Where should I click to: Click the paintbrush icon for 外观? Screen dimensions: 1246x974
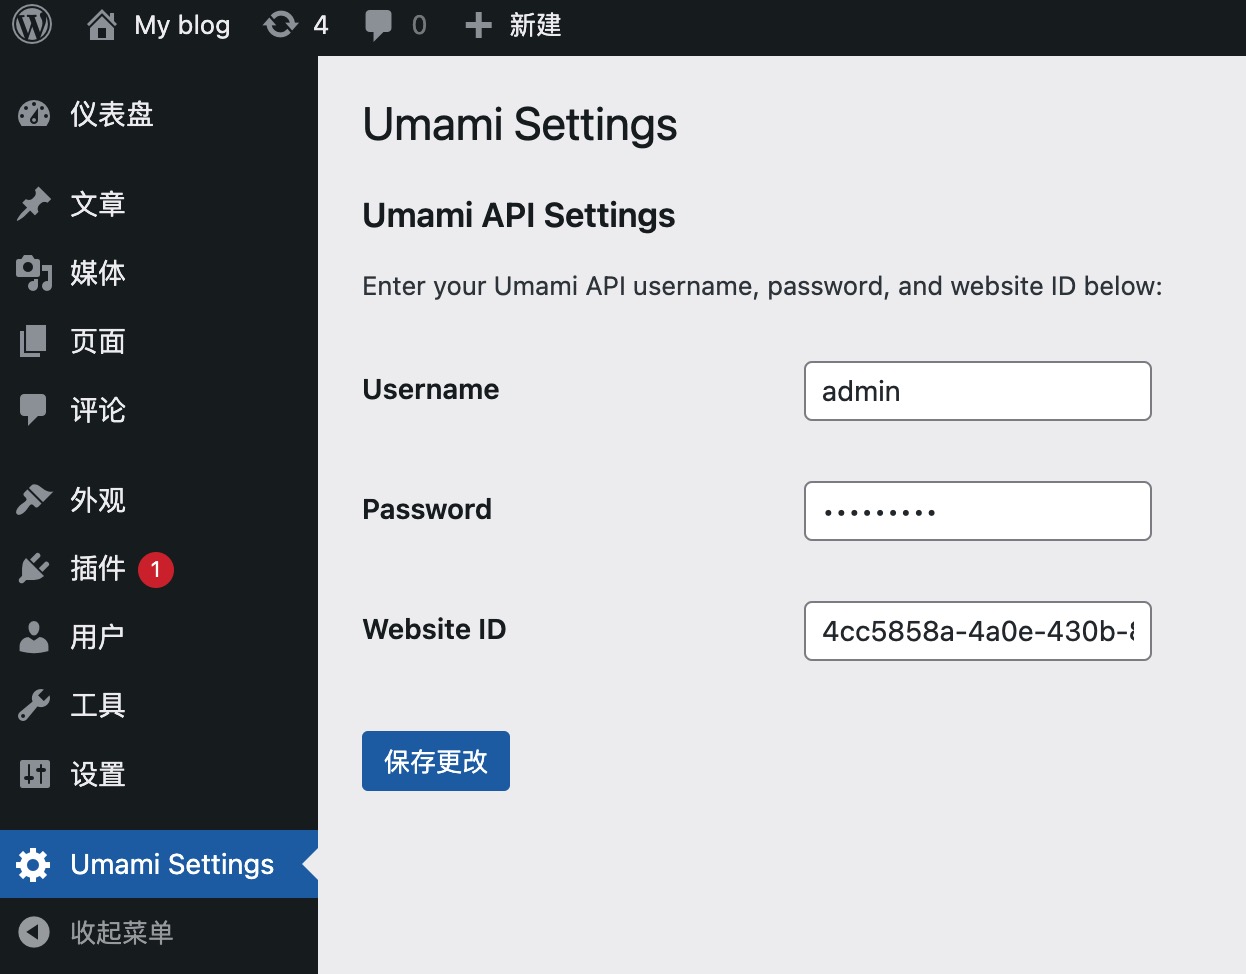tap(34, 499)
